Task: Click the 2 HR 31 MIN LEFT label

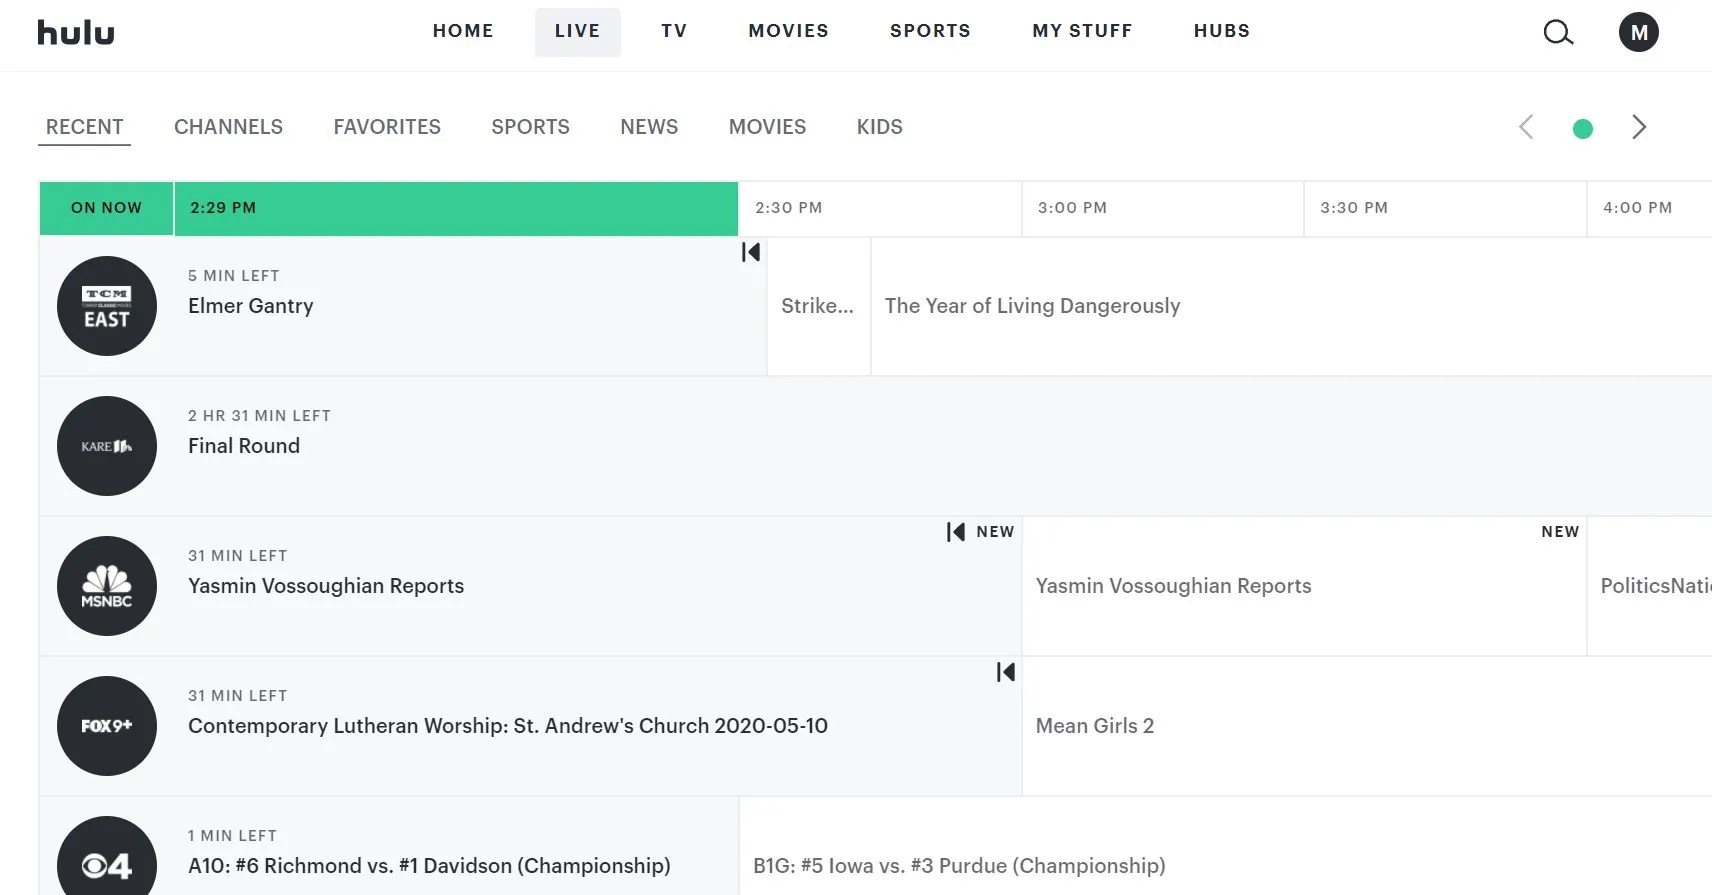Action: click(259, 416)
